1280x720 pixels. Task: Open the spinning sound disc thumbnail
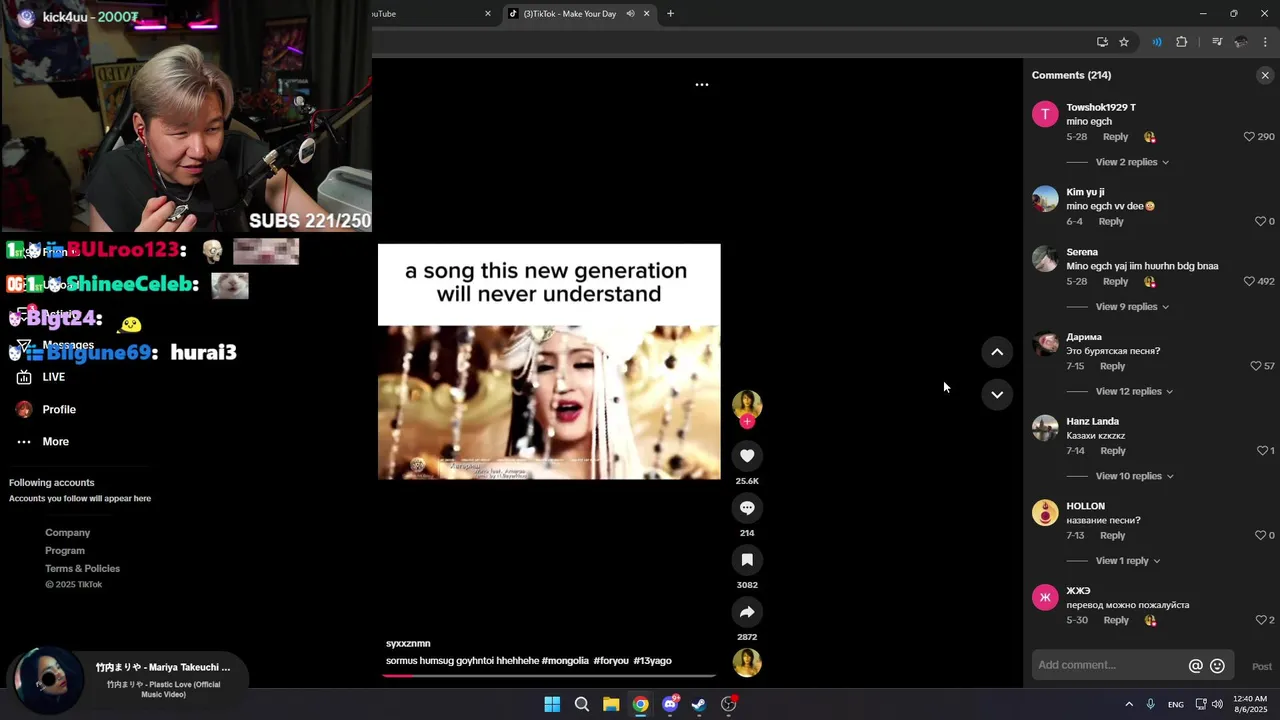(x=747, y=663)
